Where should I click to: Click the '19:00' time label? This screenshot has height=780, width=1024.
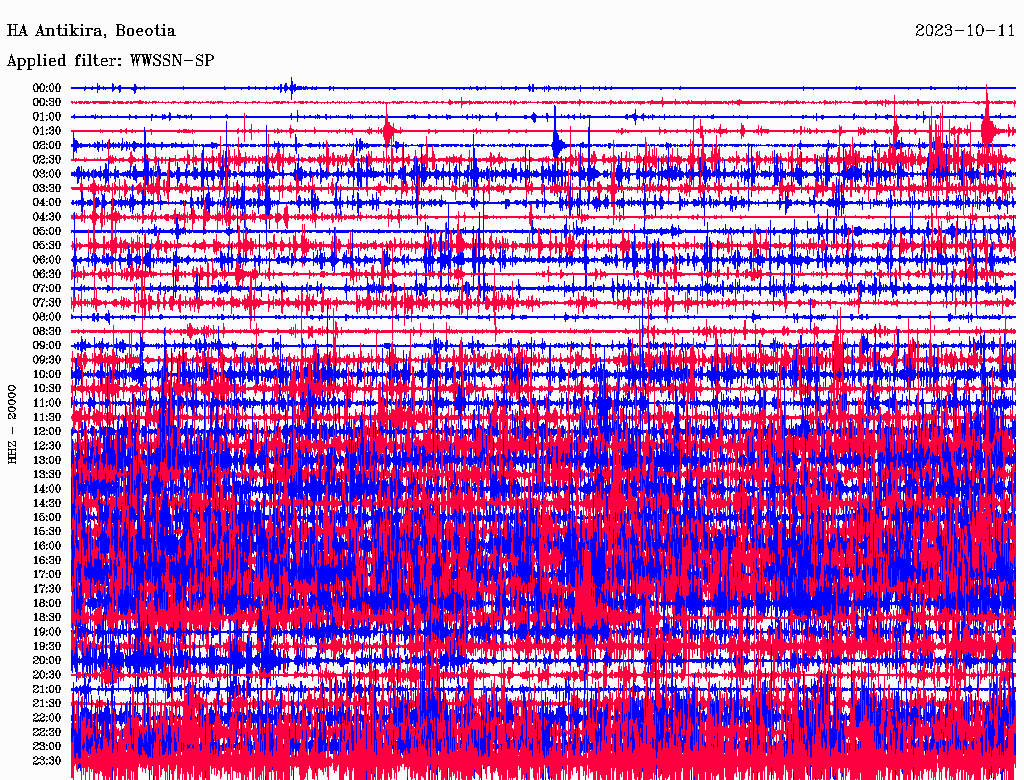47,632
